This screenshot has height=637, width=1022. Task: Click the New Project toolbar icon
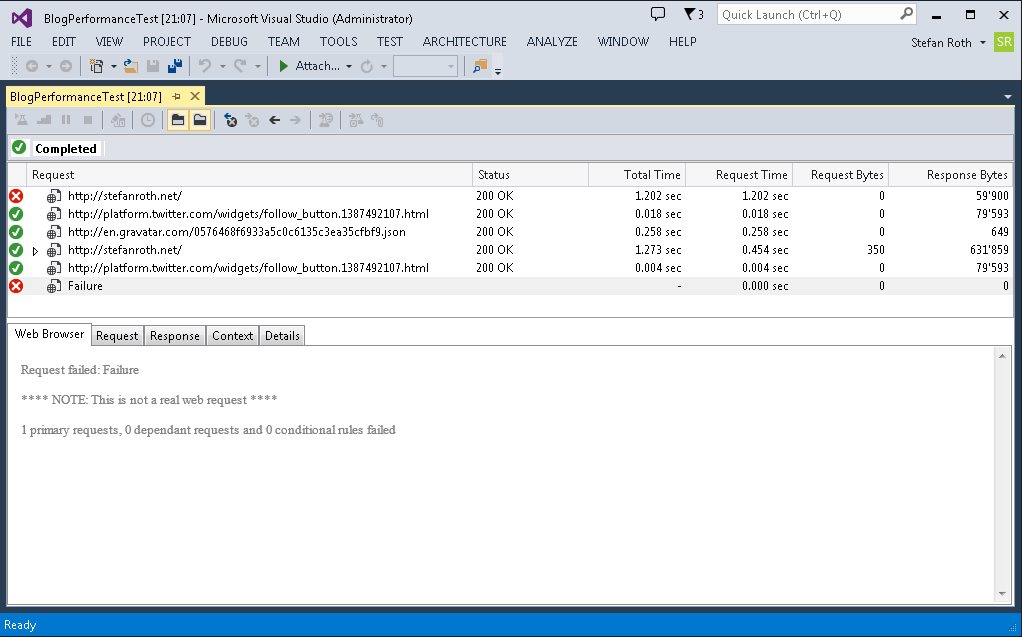96,66
